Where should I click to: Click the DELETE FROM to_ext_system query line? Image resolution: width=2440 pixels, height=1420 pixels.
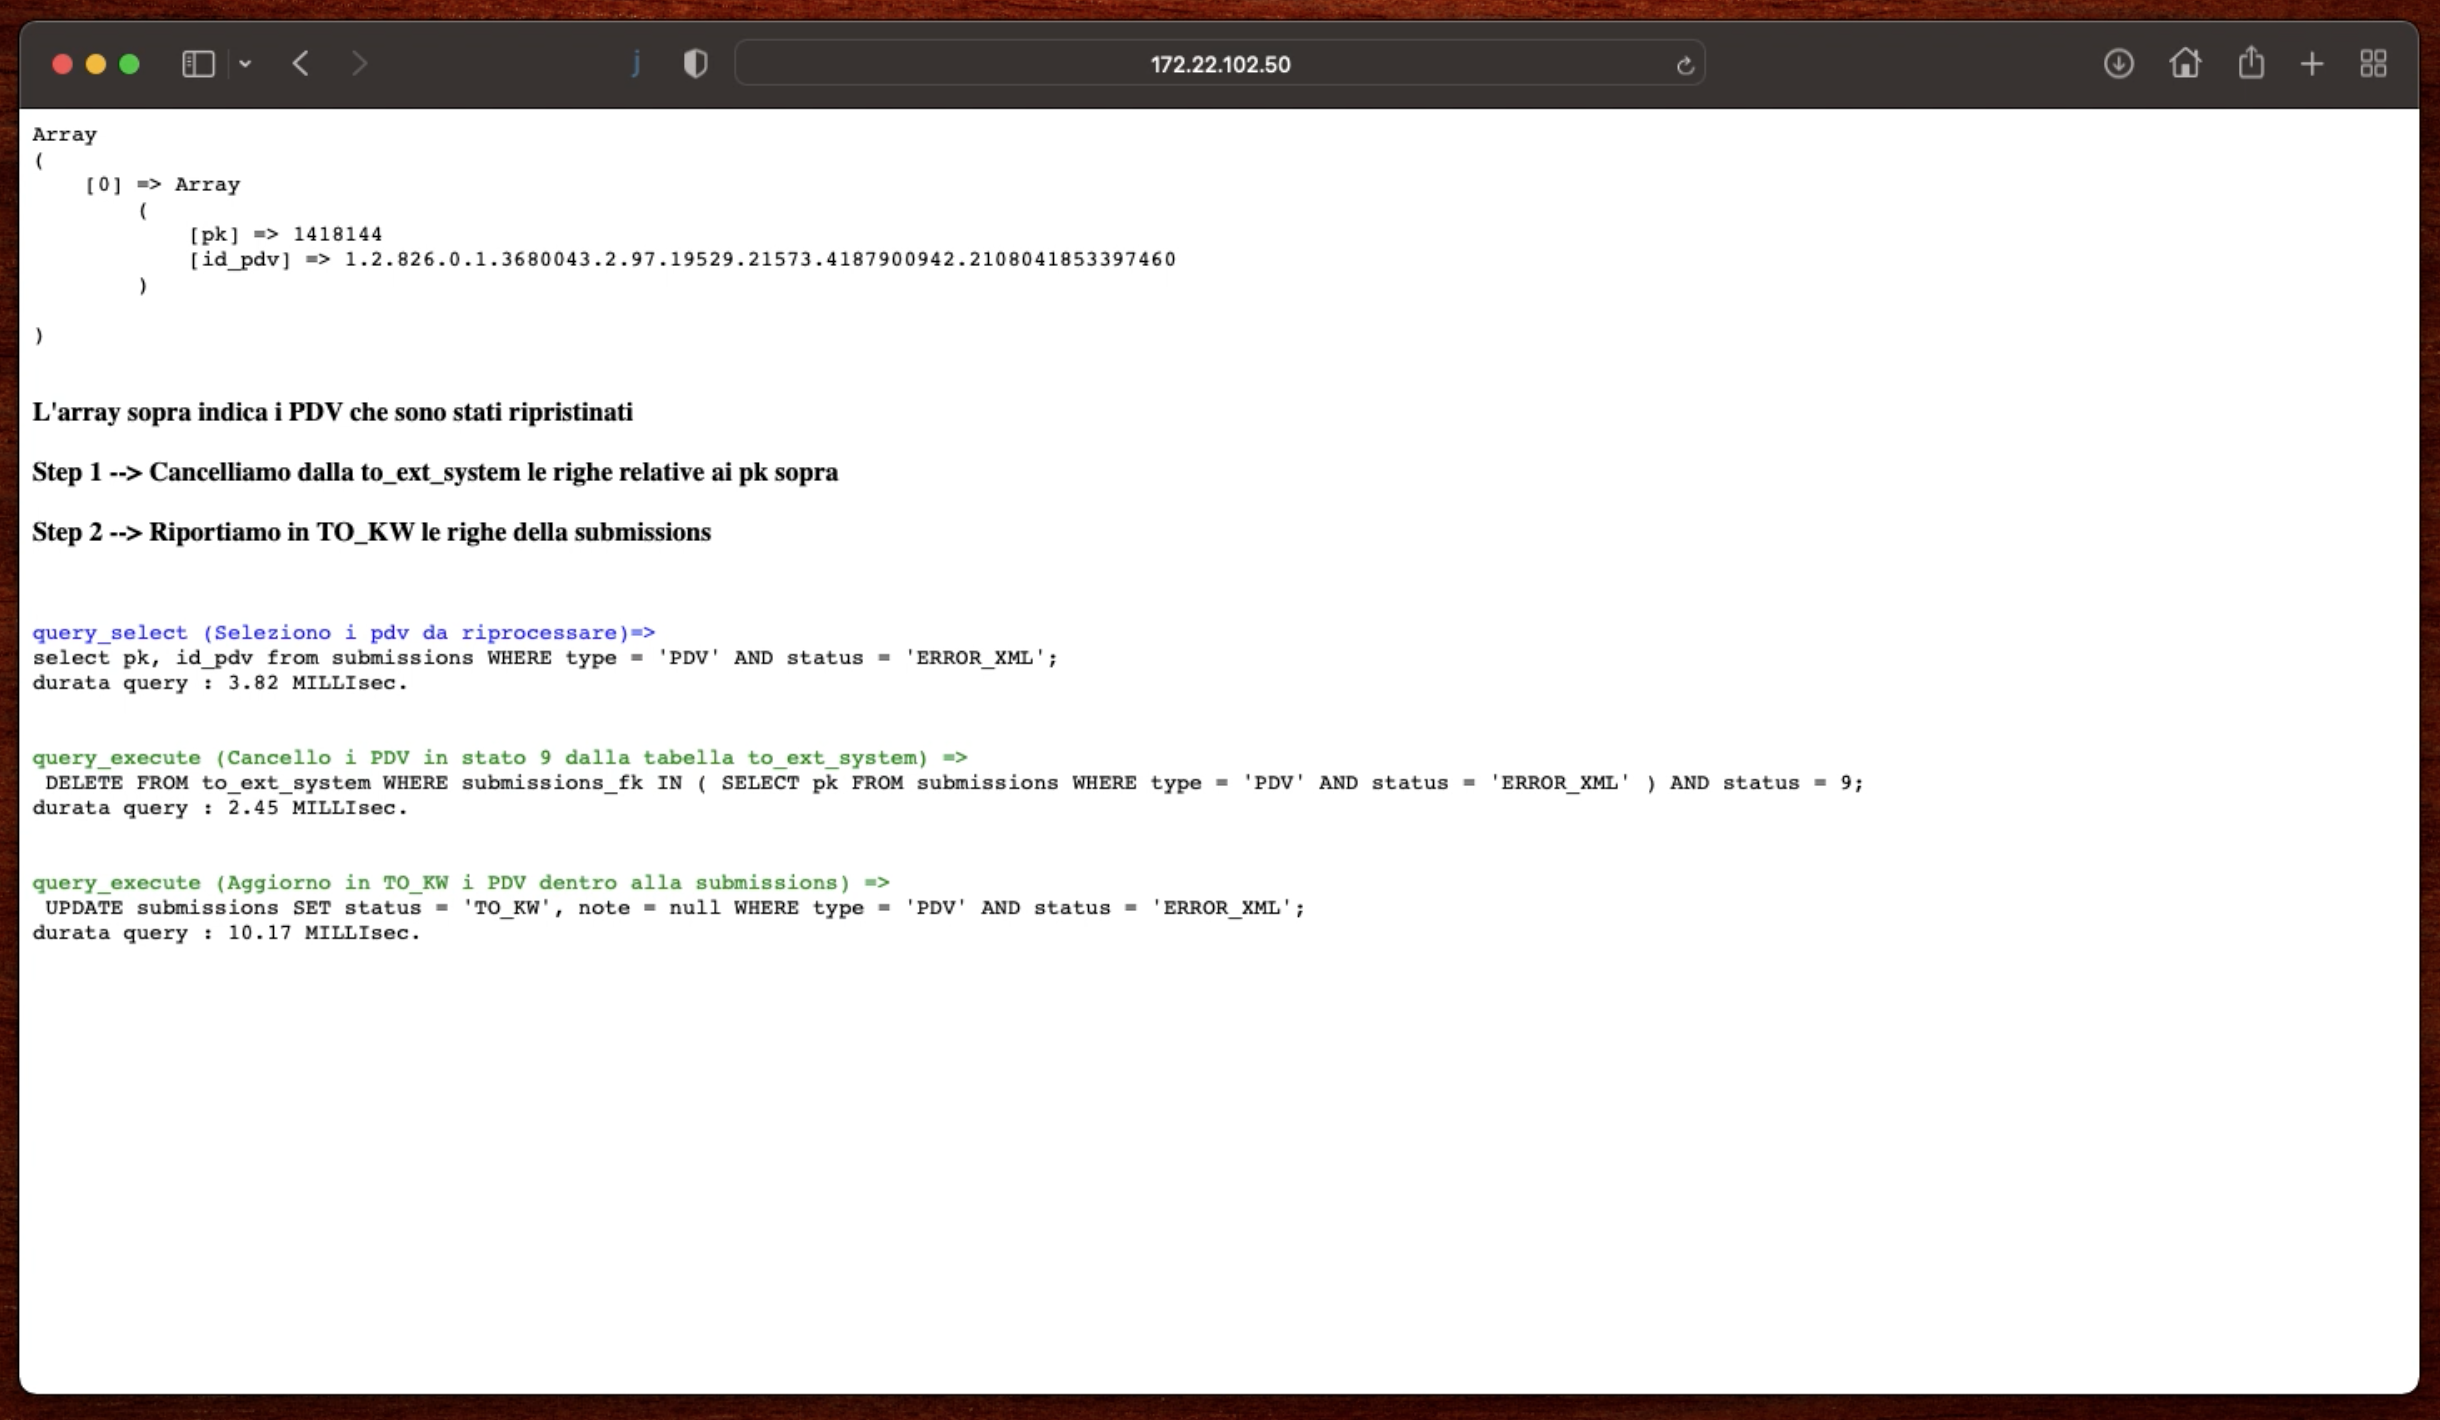(954, 783)
